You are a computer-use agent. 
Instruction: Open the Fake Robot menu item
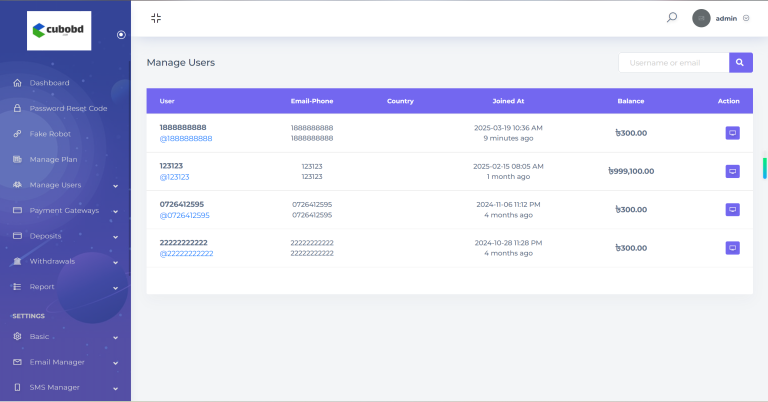(x=51, y=134)
